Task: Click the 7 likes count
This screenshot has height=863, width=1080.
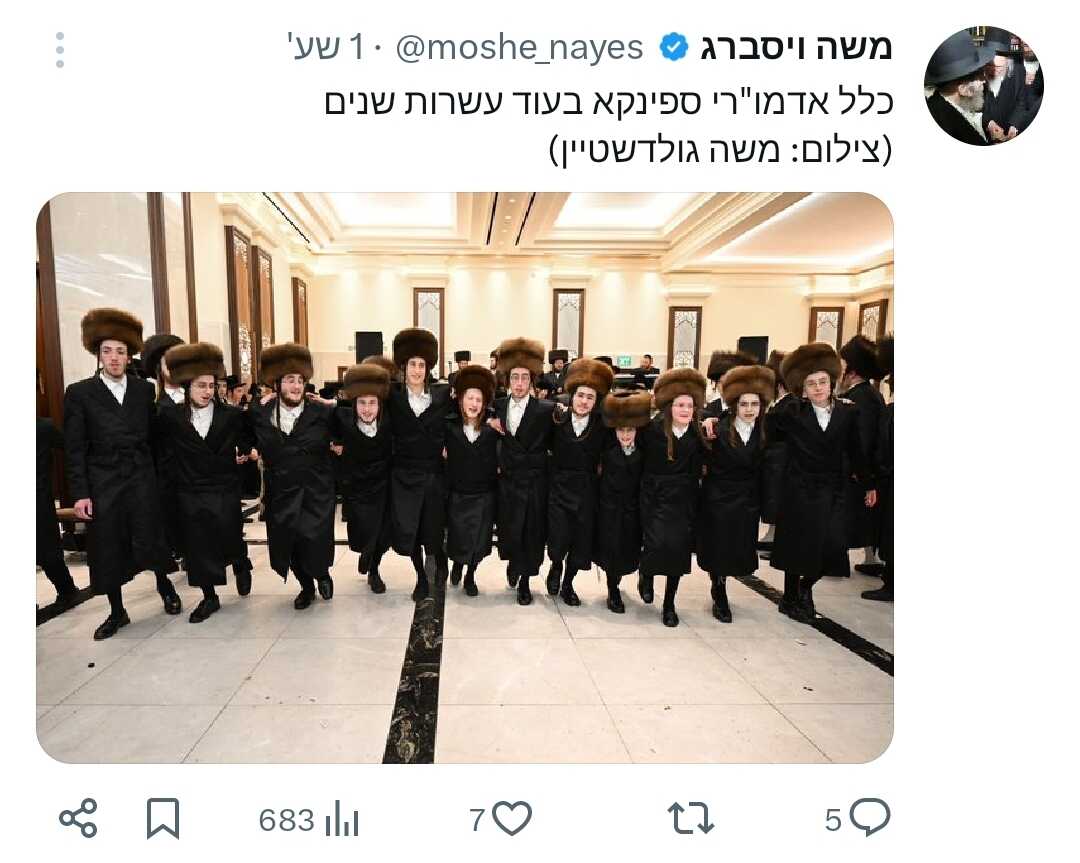Action: tap(477, 820)
